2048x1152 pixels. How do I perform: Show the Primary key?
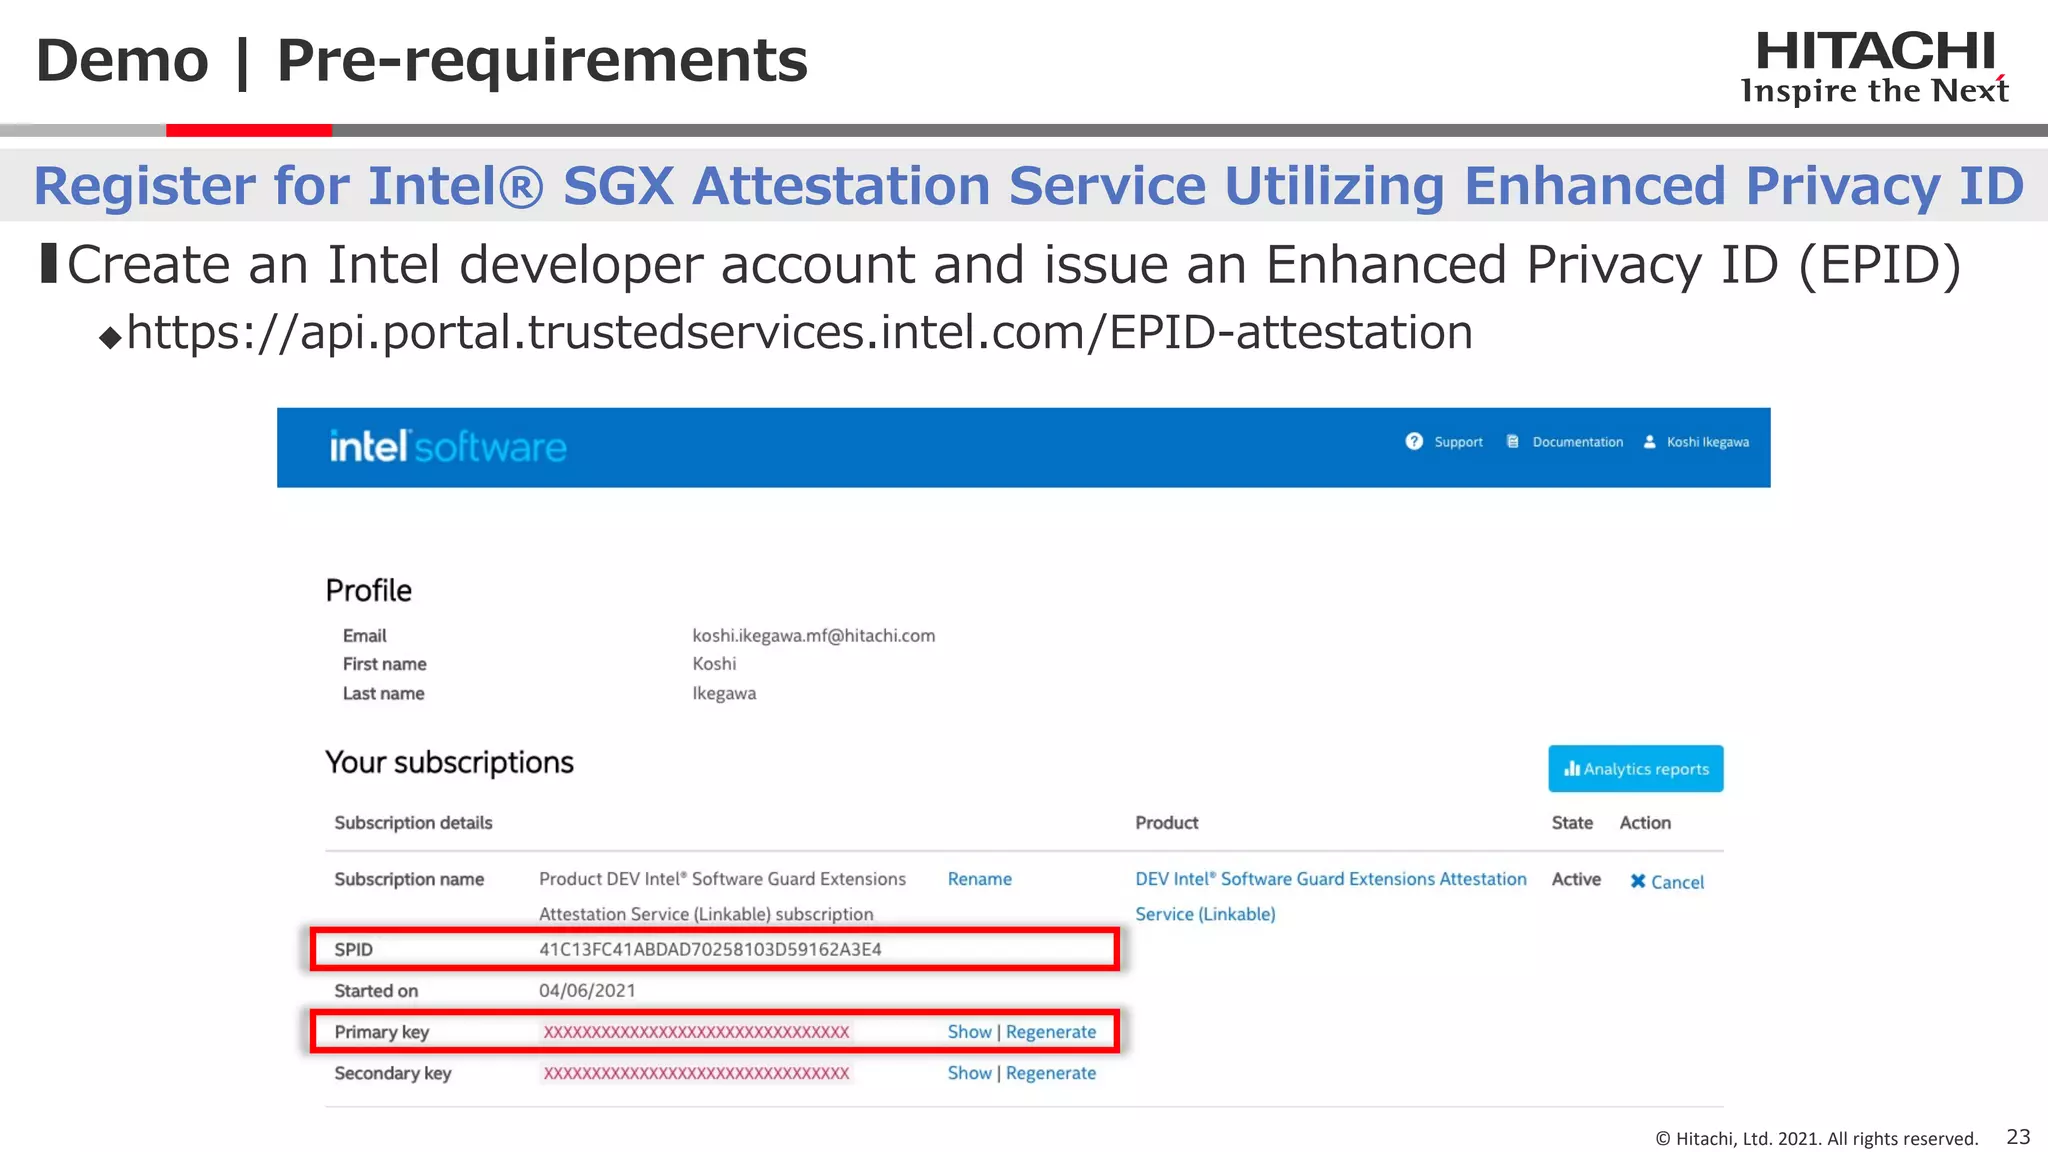969,1032
